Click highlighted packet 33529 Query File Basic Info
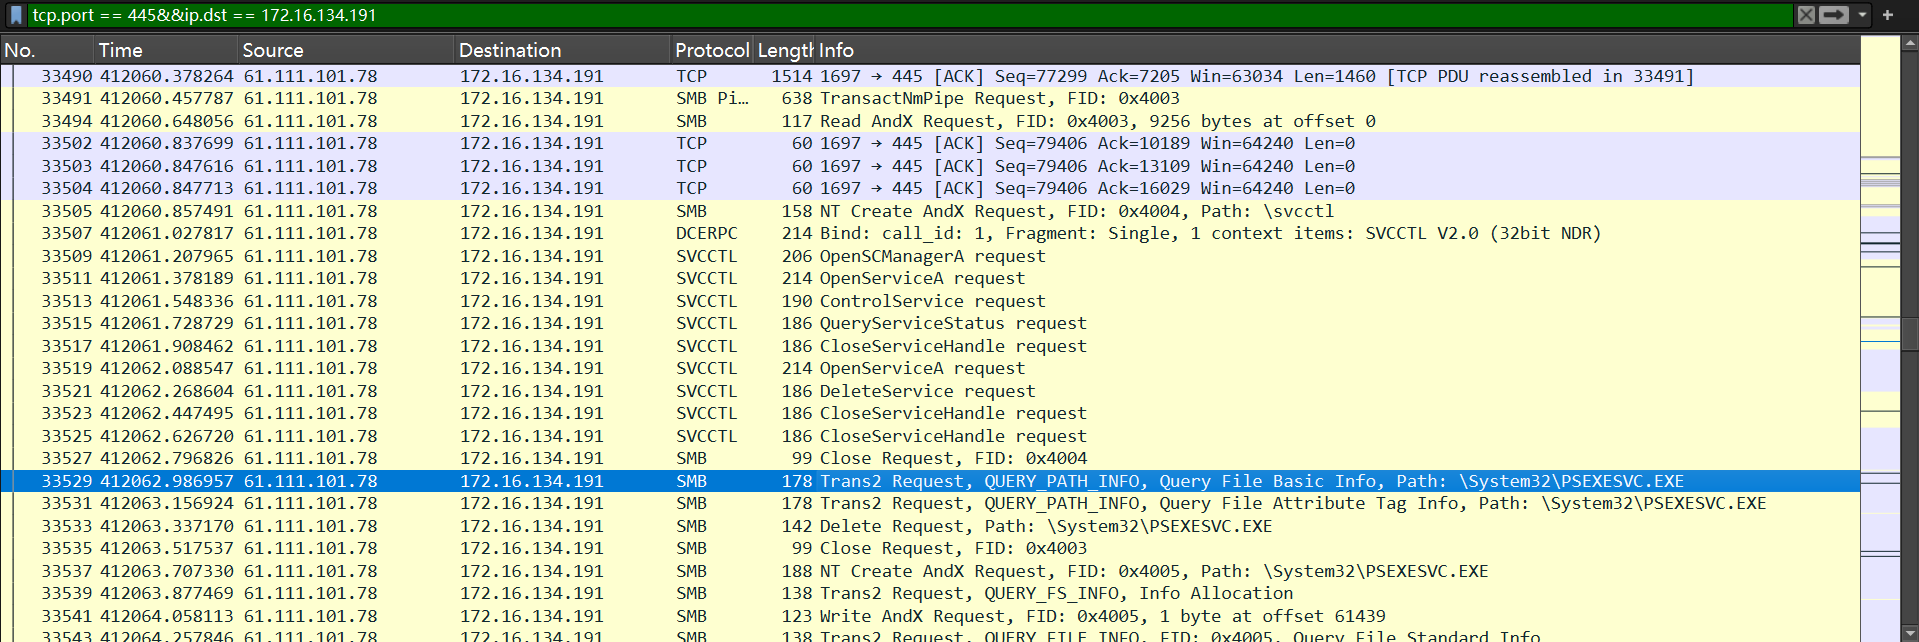This screenshot has height=642, width=1919. tap(930, 481)
